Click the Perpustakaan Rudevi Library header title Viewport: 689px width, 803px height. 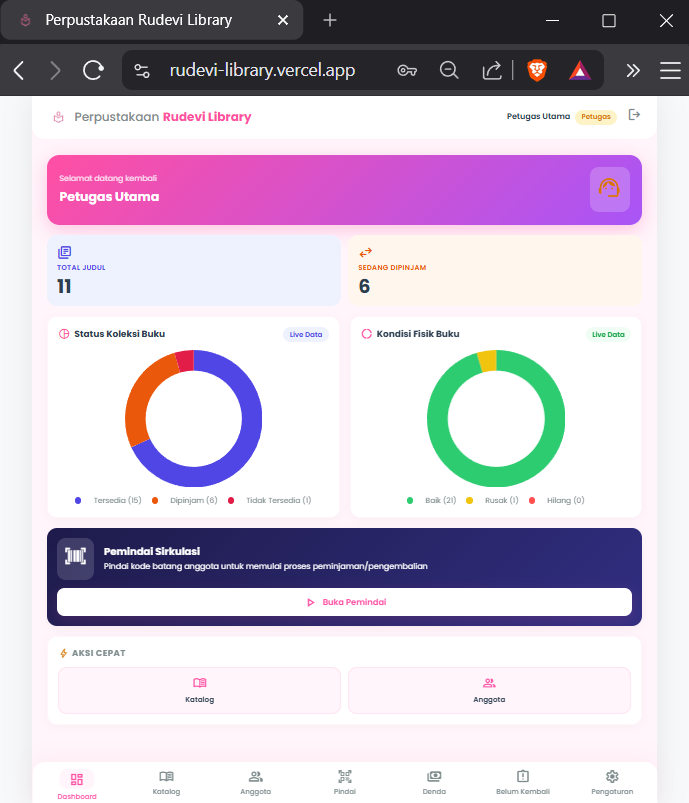(162, 117)
